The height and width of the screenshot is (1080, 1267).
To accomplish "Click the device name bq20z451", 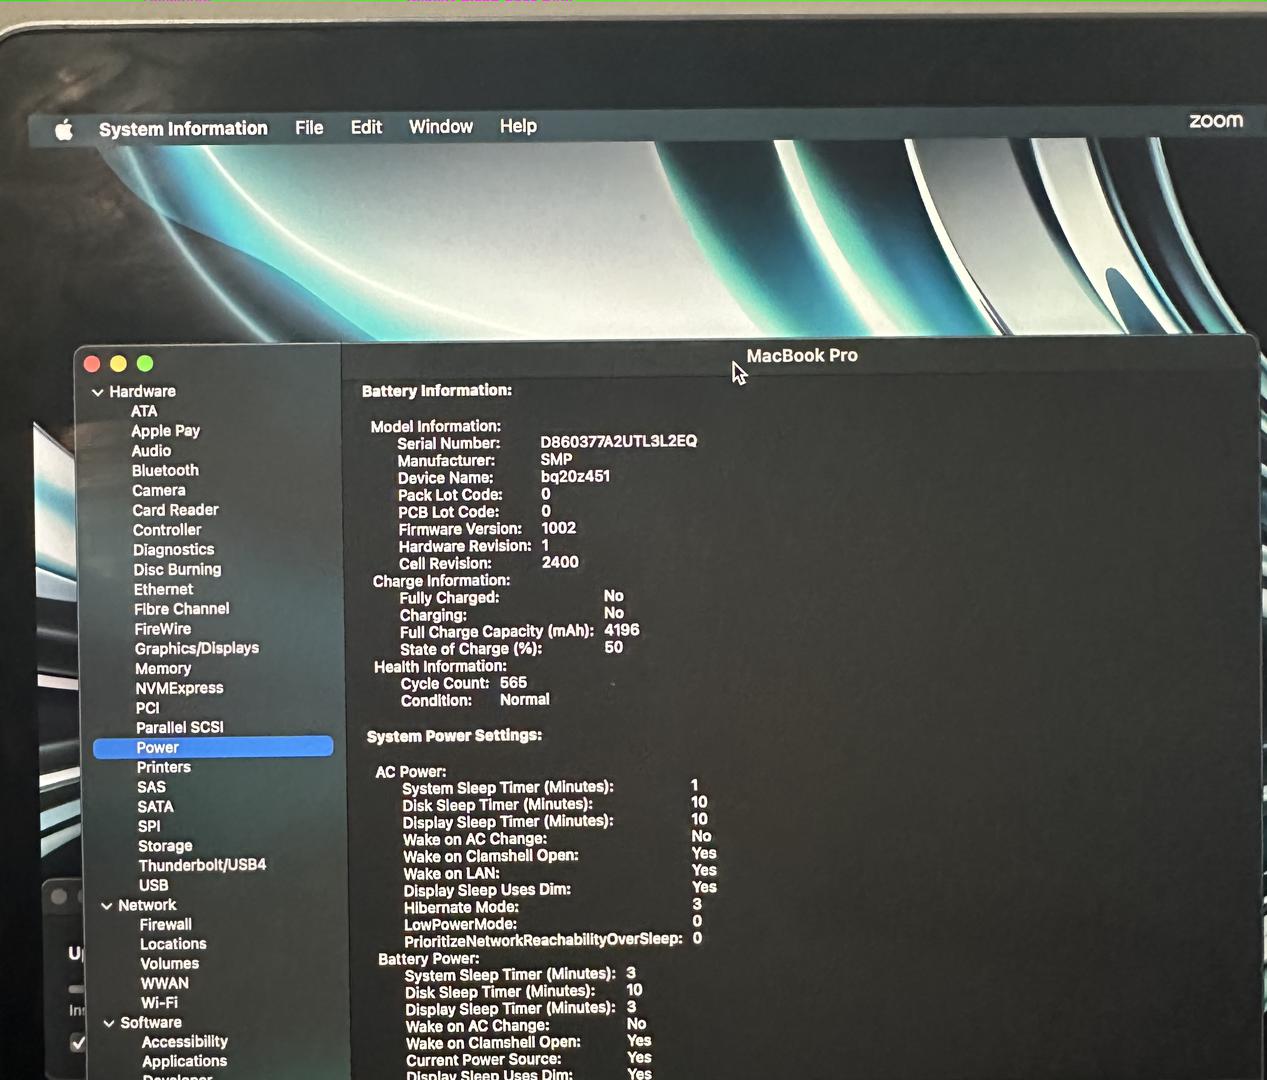I will pos(575,476).
